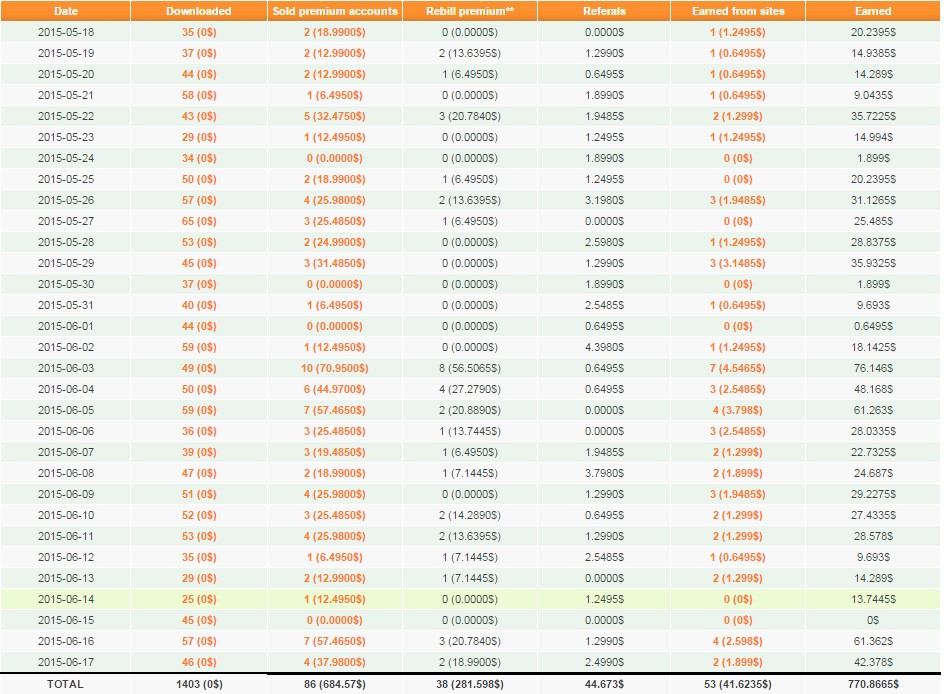Click the TOTAL row earned value 770.8665$
944x694 pixels.
(872, 684)
